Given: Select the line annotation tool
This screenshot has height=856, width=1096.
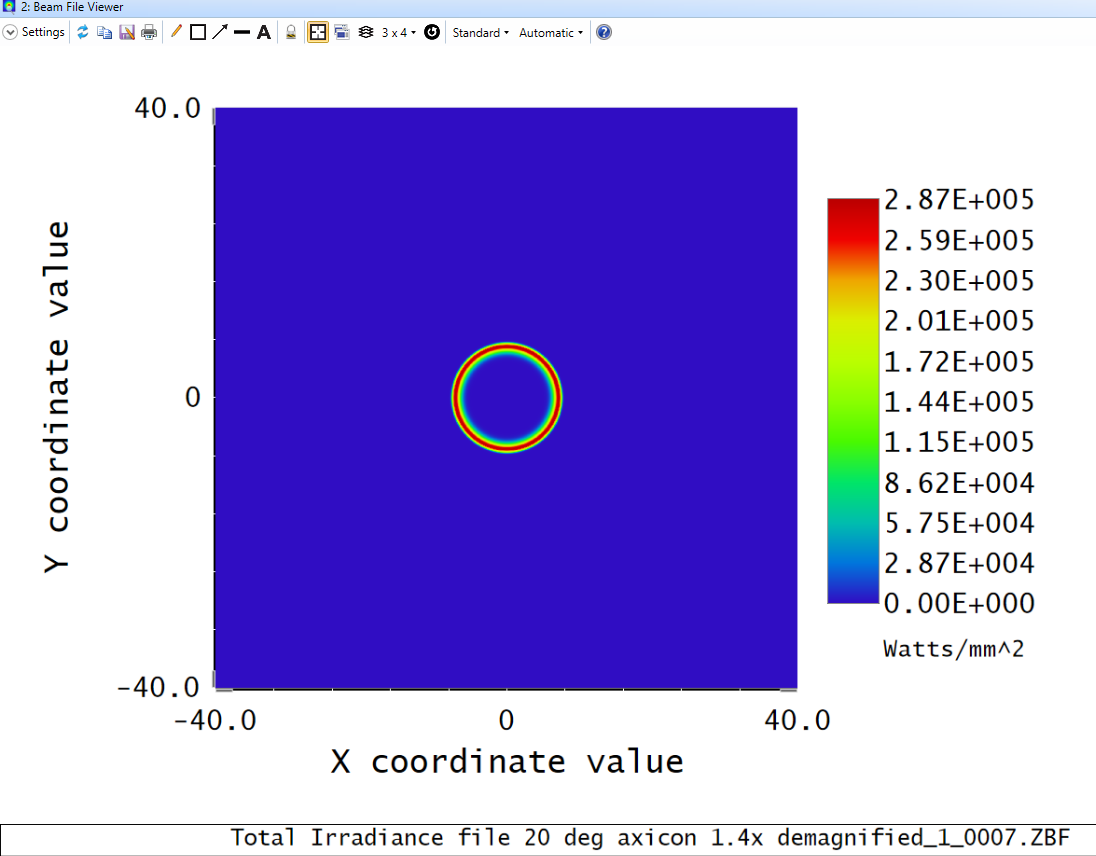Looking at the screenshot, I should click(242, 32).
